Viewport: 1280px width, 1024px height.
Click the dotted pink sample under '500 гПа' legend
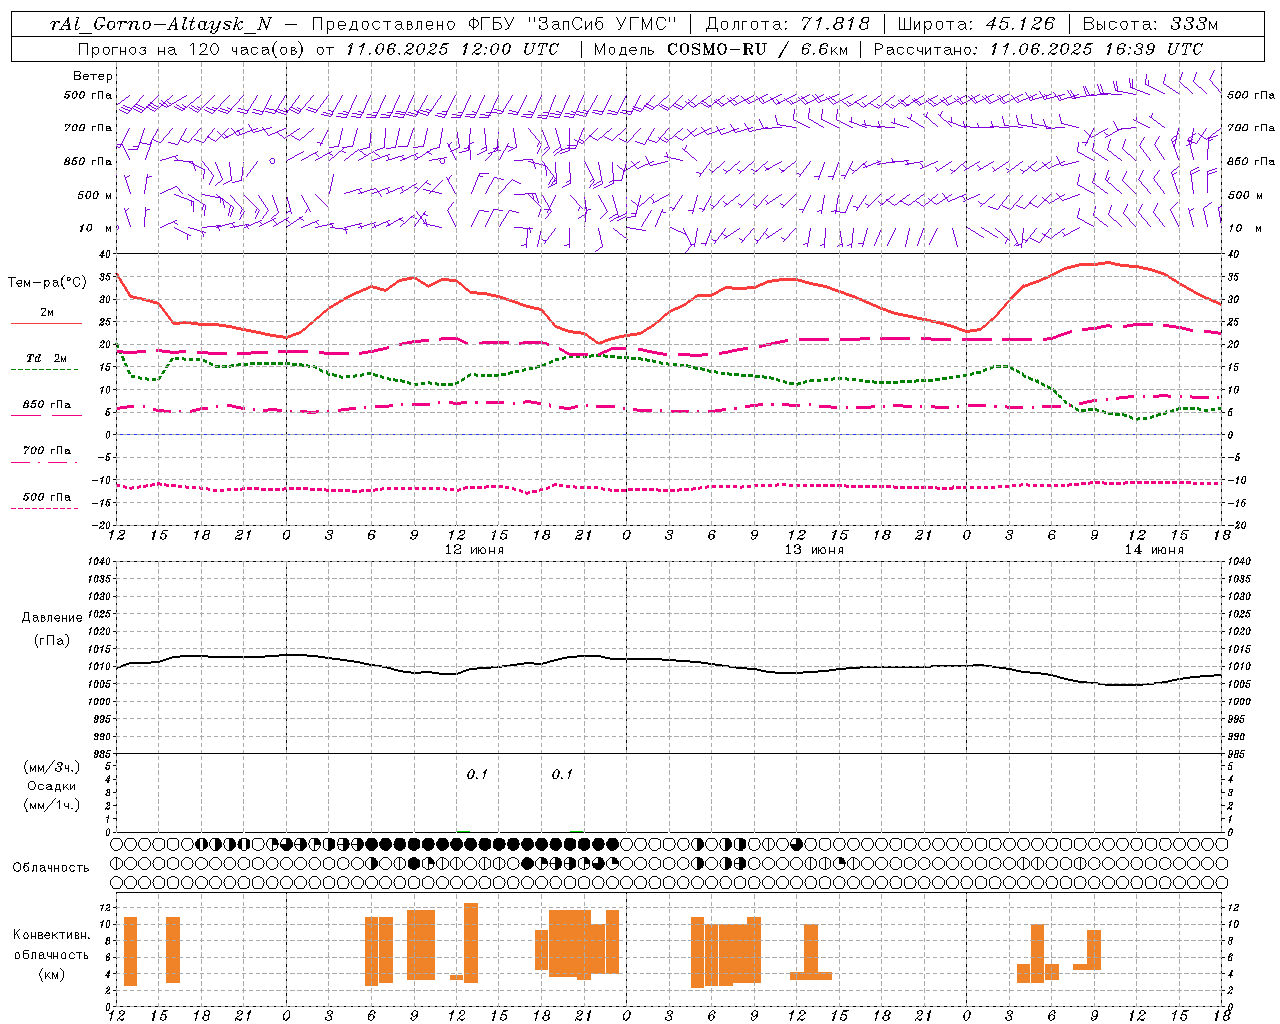click(45, 508)
